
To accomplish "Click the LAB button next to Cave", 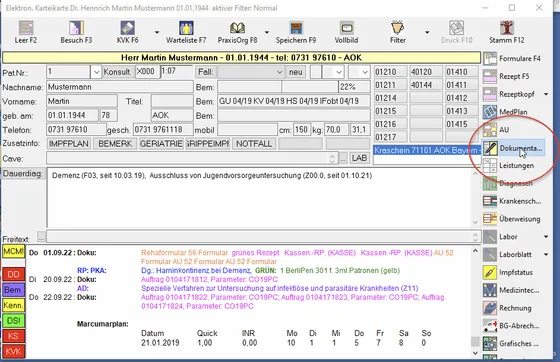I will (359, 158).
